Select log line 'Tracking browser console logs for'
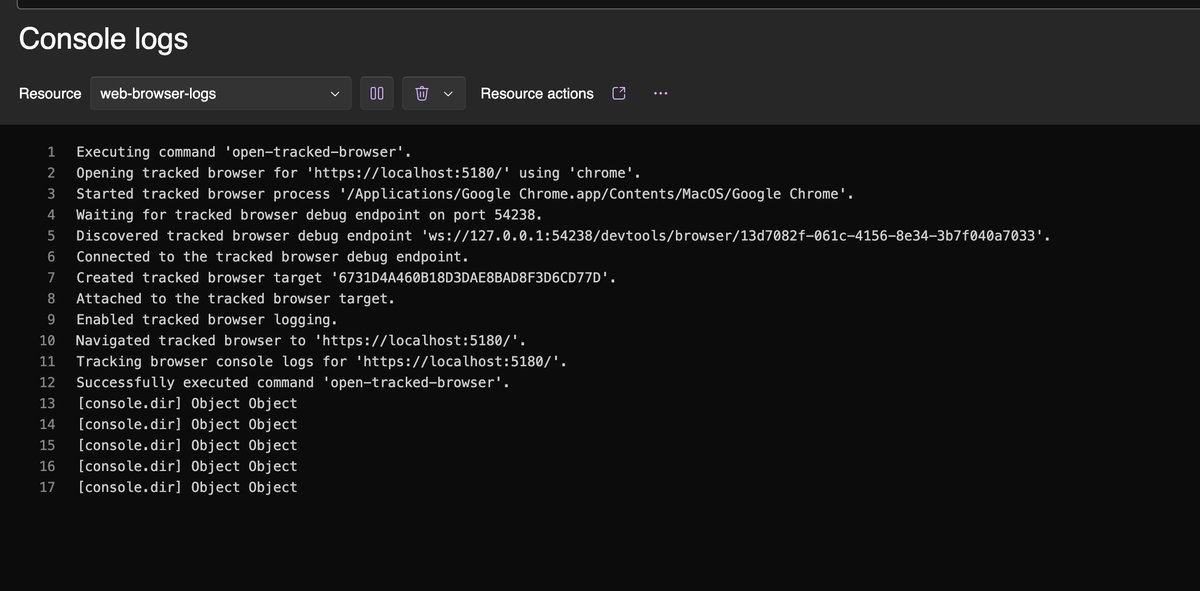 [x=322, y=361]
